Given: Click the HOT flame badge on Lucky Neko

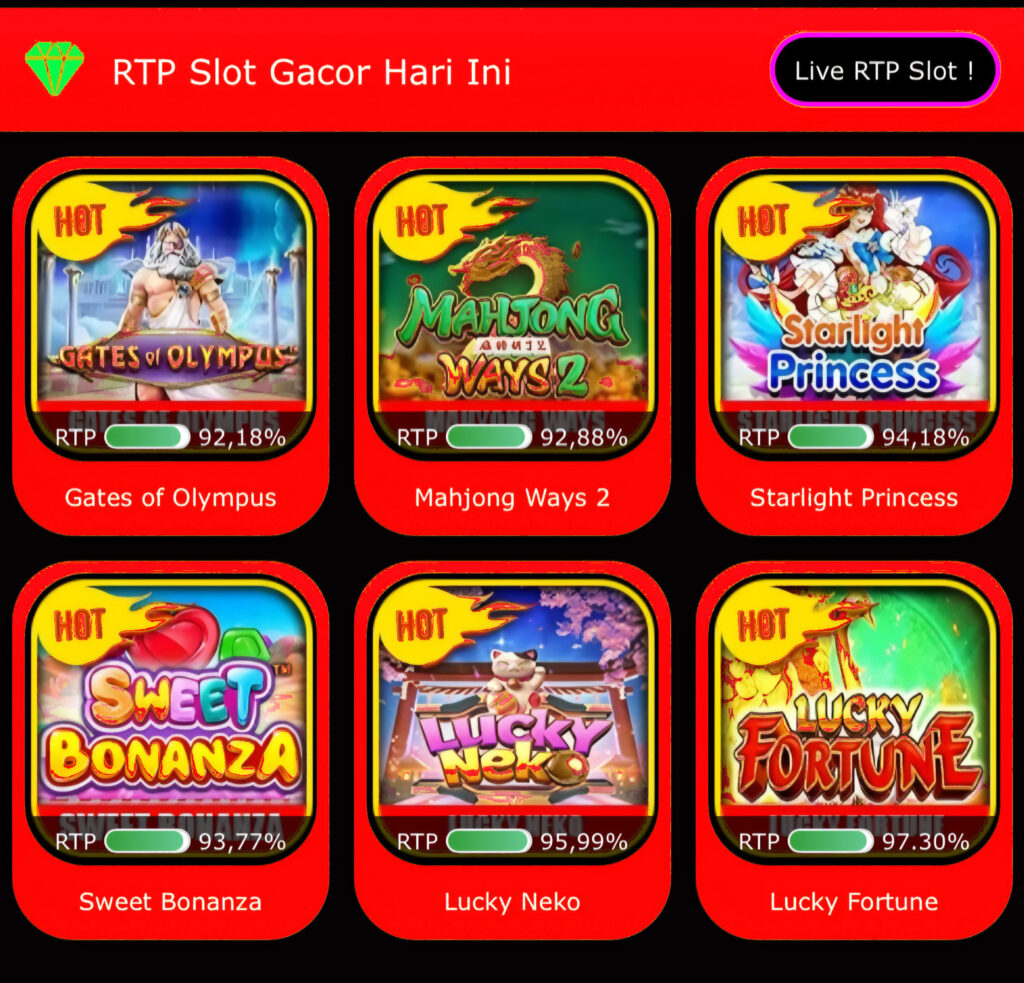Looking at the screenshot, I should pos(440,626).
